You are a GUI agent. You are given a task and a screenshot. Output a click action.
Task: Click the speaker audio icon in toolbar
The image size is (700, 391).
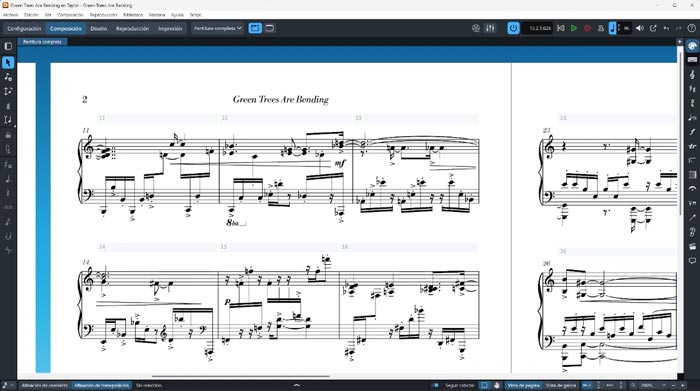click(x=639, y=28)
